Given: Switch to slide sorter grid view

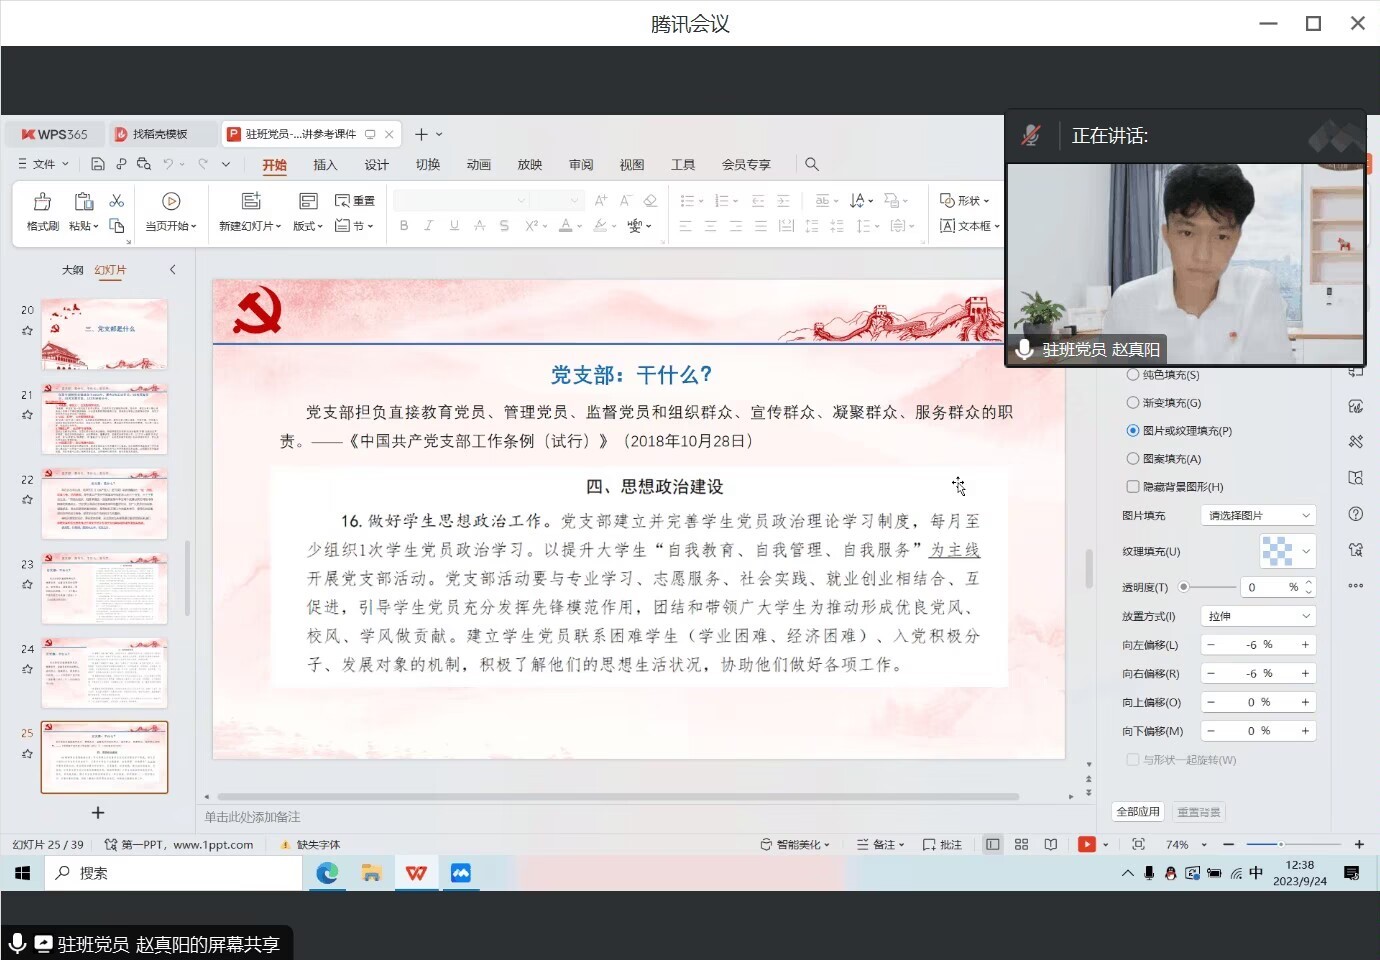Looking at the screenshot, I should [1021, 845].
